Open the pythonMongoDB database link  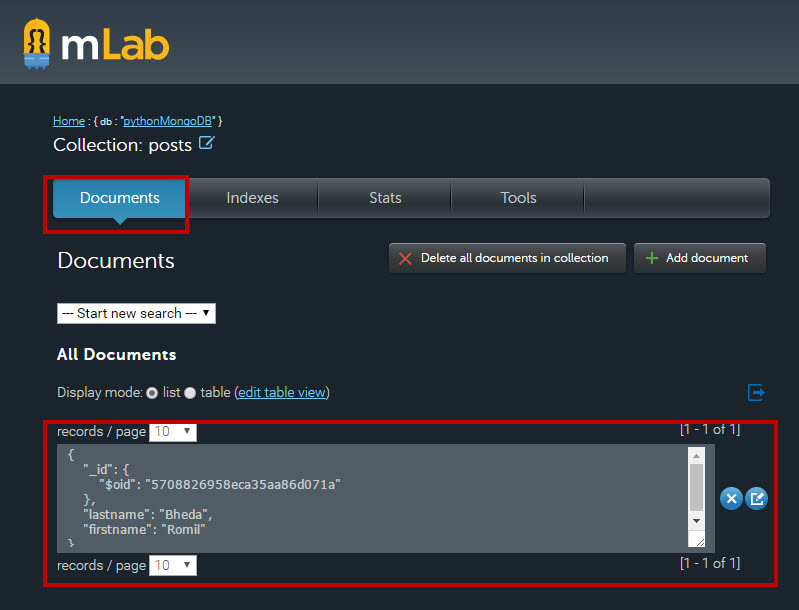(x=168, y=121)
